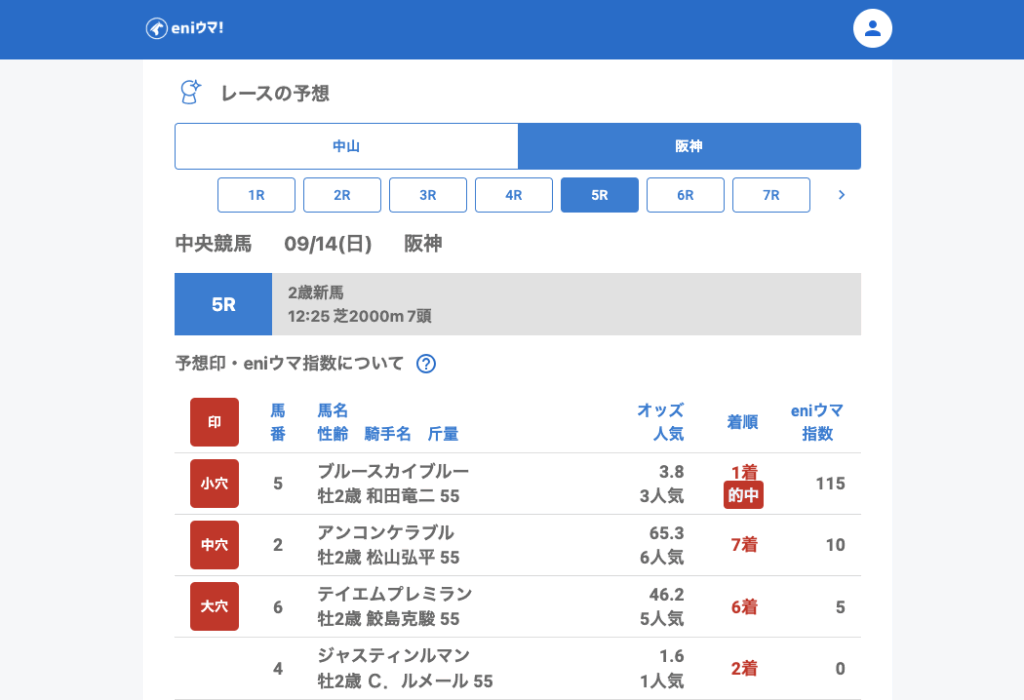Image resolution: width=1024 pixels, height=700 pixels.
Task: Go to race 3R
Action: [428, 195]
